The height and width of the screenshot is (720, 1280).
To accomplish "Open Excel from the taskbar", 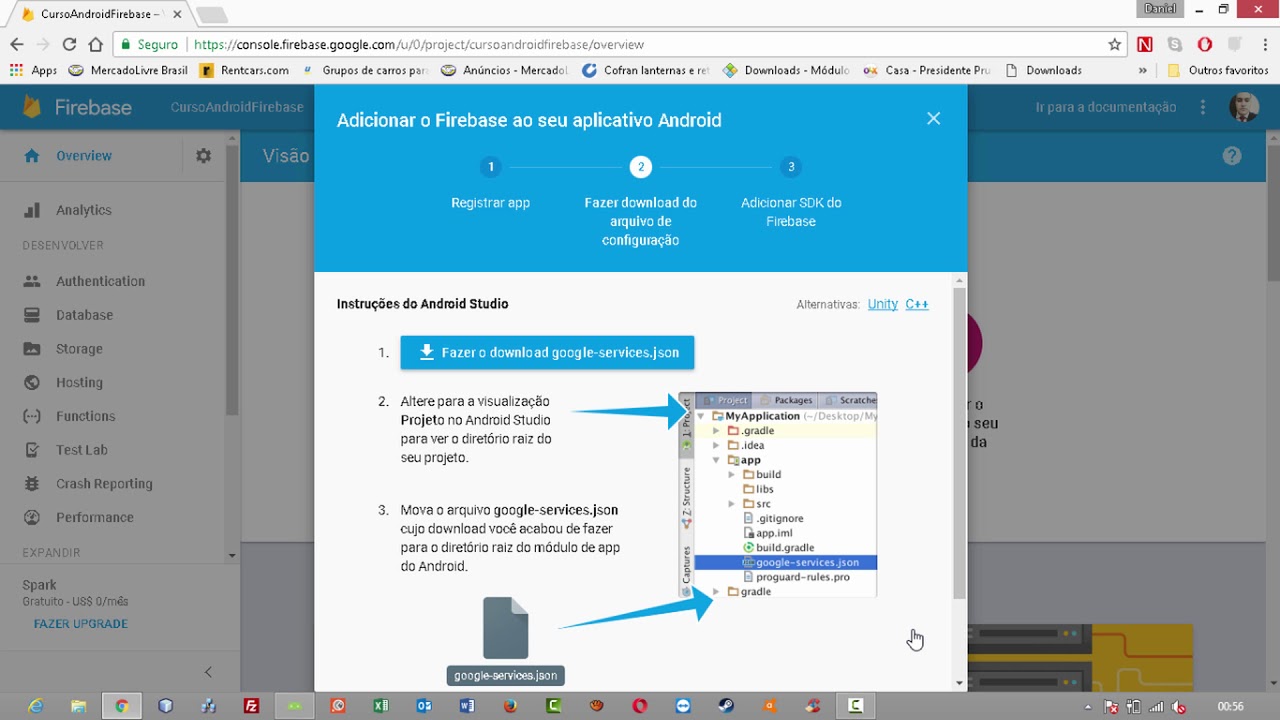I will click(381, 705).
